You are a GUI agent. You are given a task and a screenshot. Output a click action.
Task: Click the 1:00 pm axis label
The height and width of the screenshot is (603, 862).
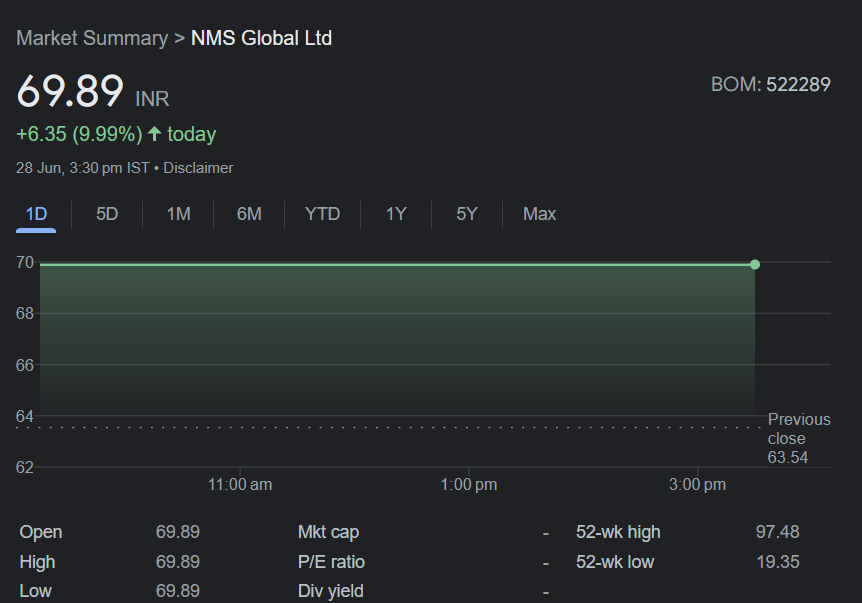[x=469, y=485]
